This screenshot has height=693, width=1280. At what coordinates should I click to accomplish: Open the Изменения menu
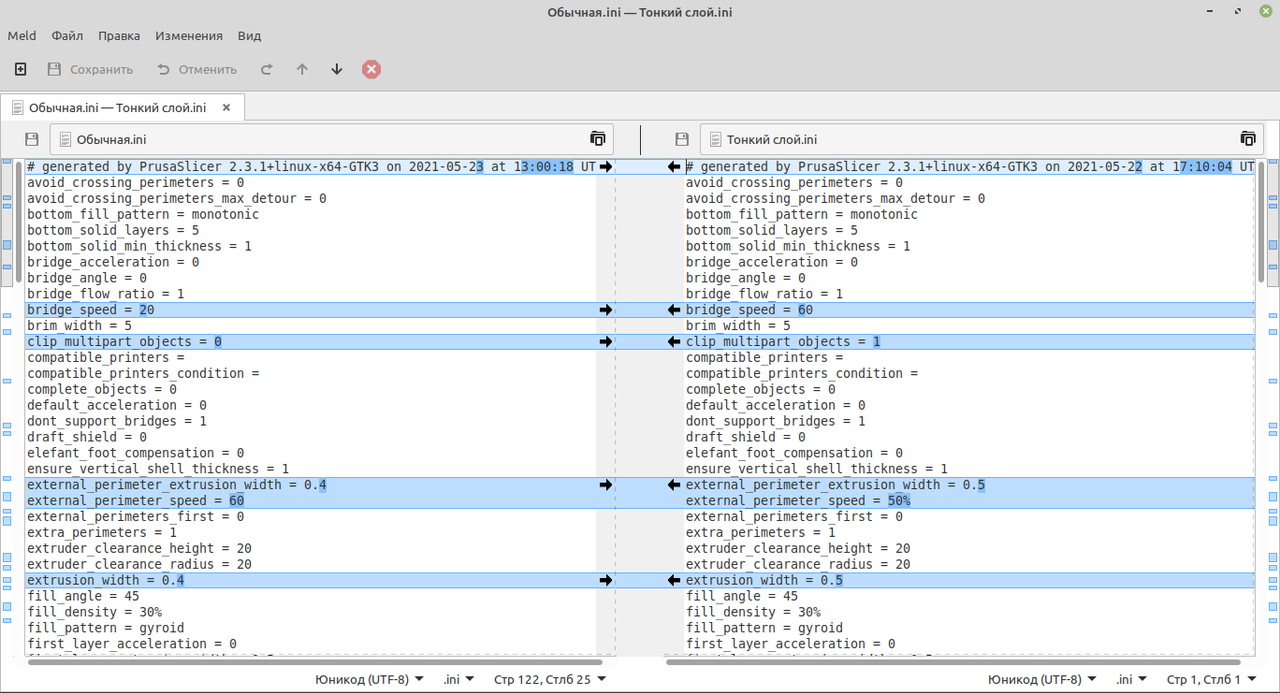tap(189, 35)
